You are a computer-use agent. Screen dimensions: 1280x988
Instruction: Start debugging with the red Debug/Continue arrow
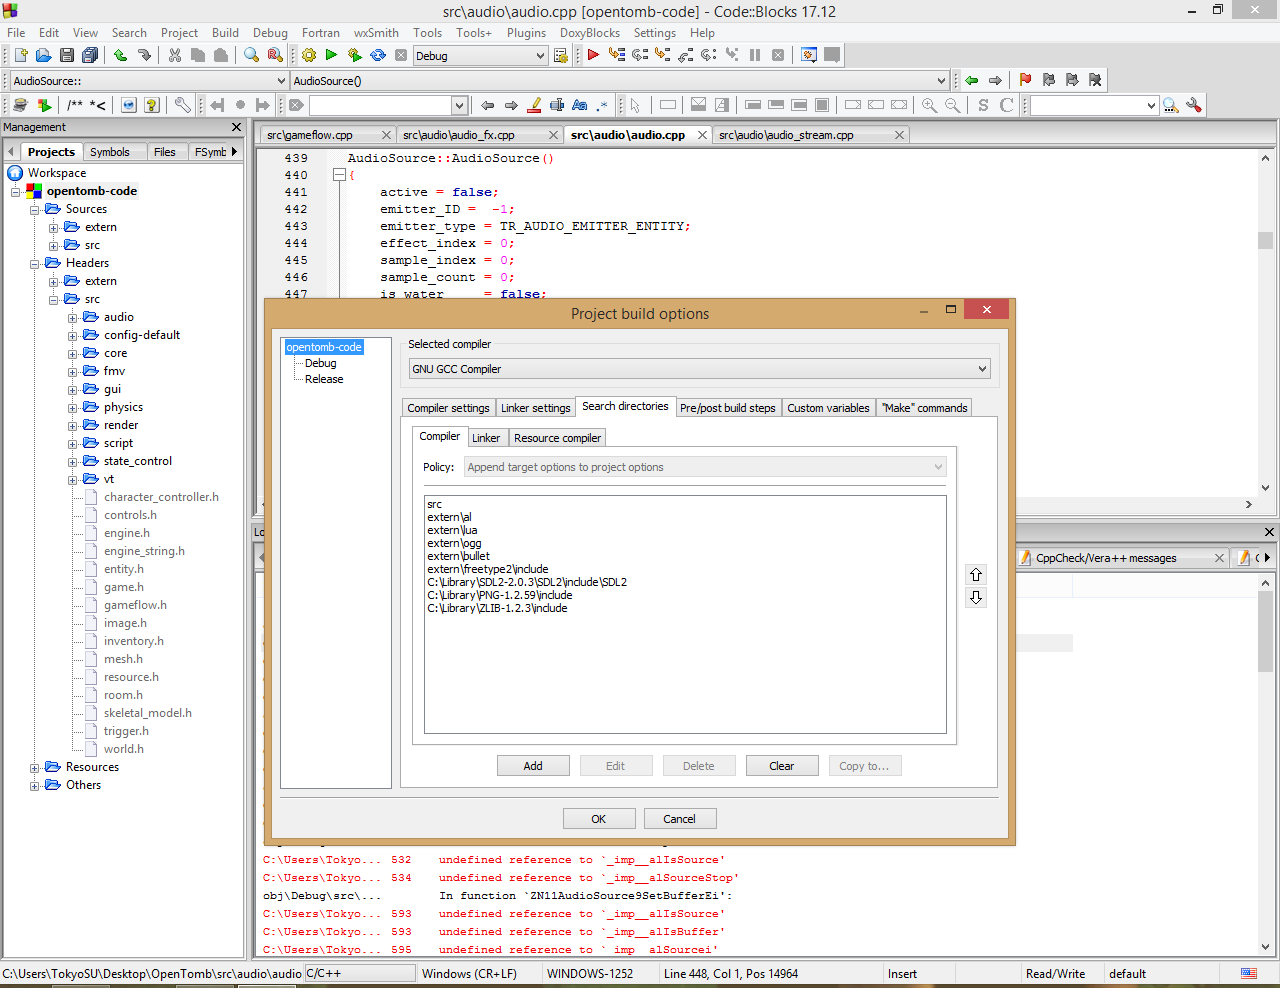point(593,55)
